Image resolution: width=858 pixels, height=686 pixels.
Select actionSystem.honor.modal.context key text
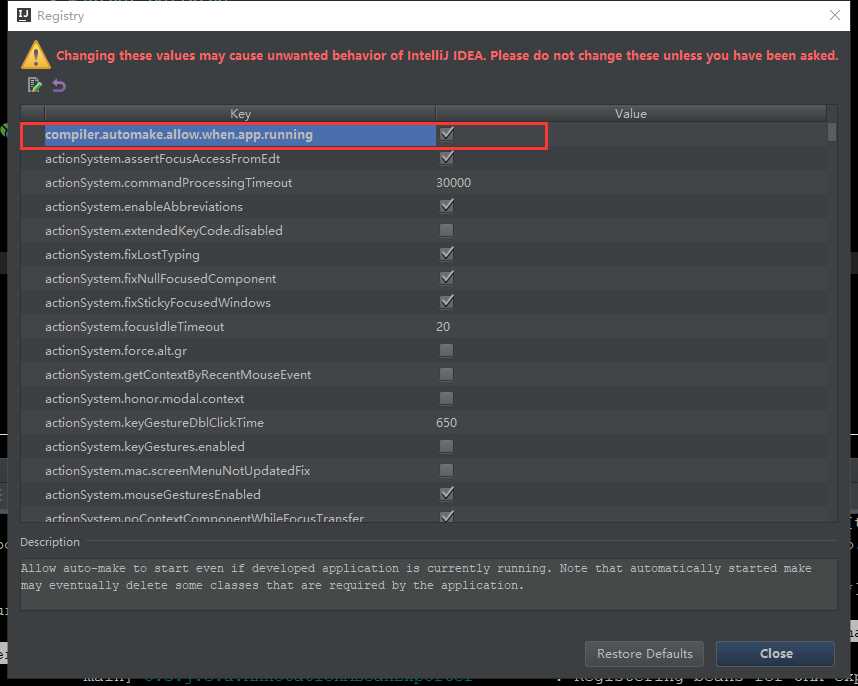coord(144,399)
